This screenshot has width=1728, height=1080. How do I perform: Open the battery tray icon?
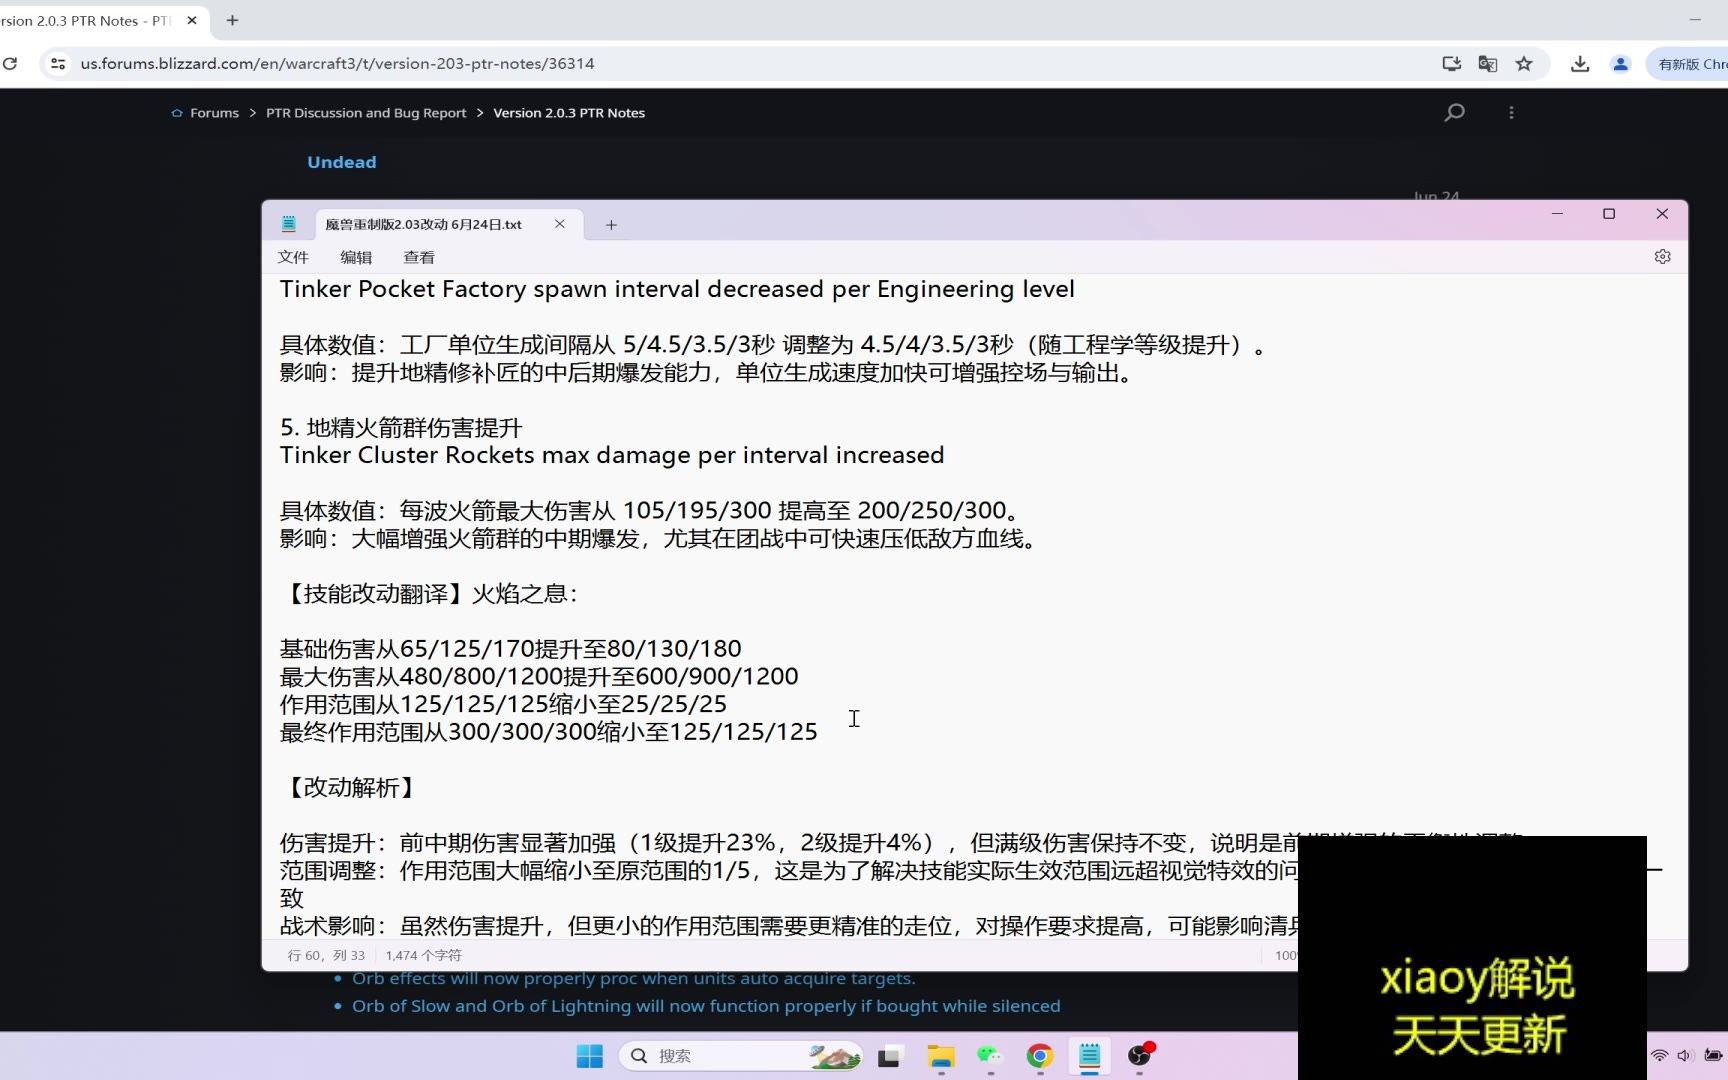point(1713,1056)
